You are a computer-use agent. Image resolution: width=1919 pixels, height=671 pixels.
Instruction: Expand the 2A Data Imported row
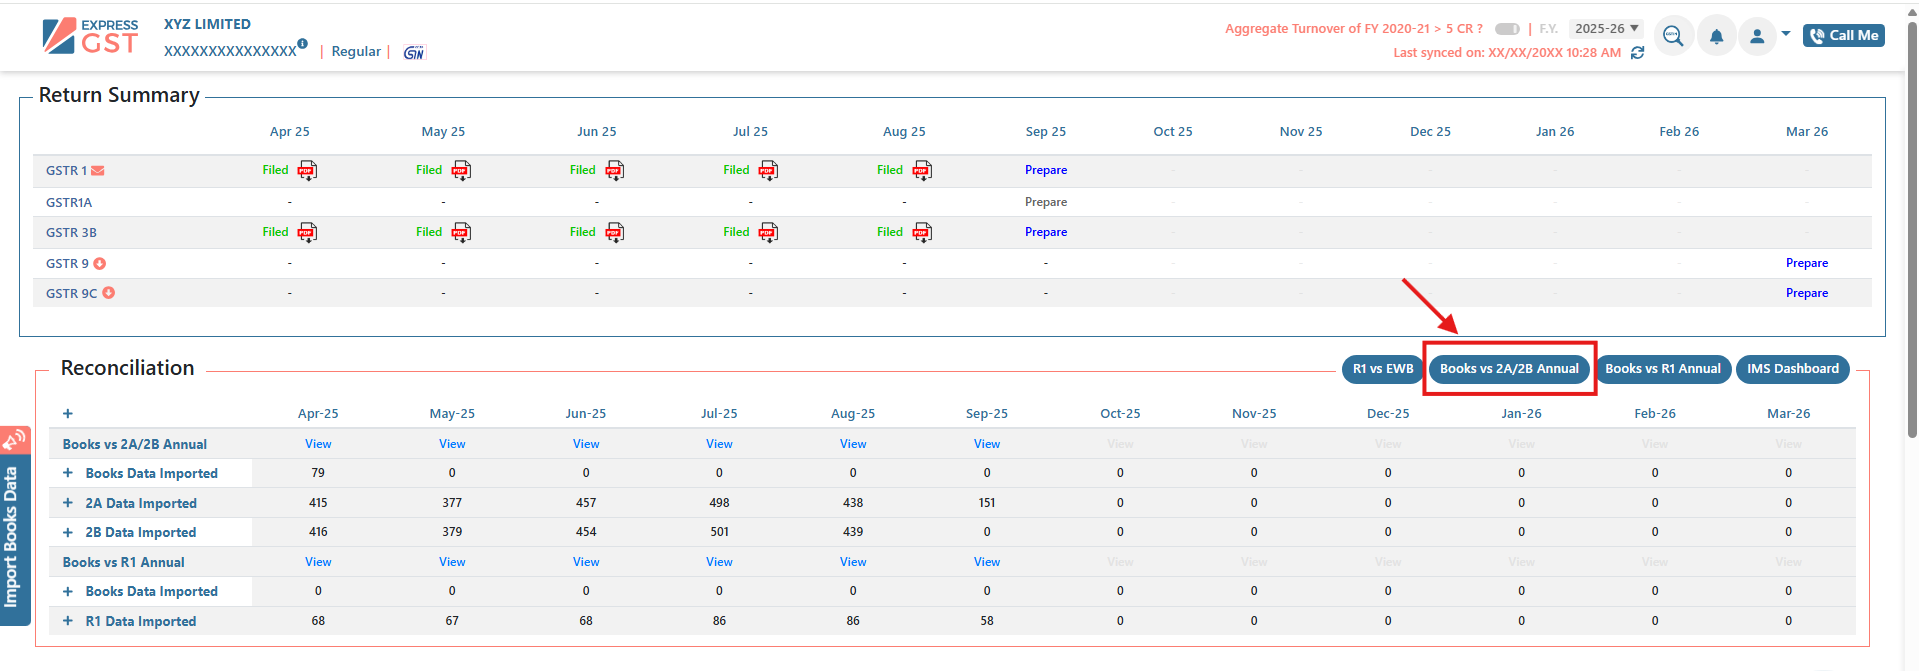click(x=68, y=503)
